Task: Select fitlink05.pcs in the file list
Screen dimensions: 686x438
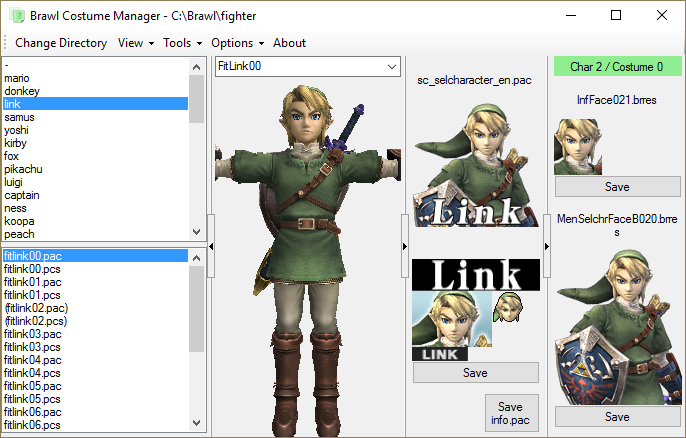Action: tap(95, 399)
